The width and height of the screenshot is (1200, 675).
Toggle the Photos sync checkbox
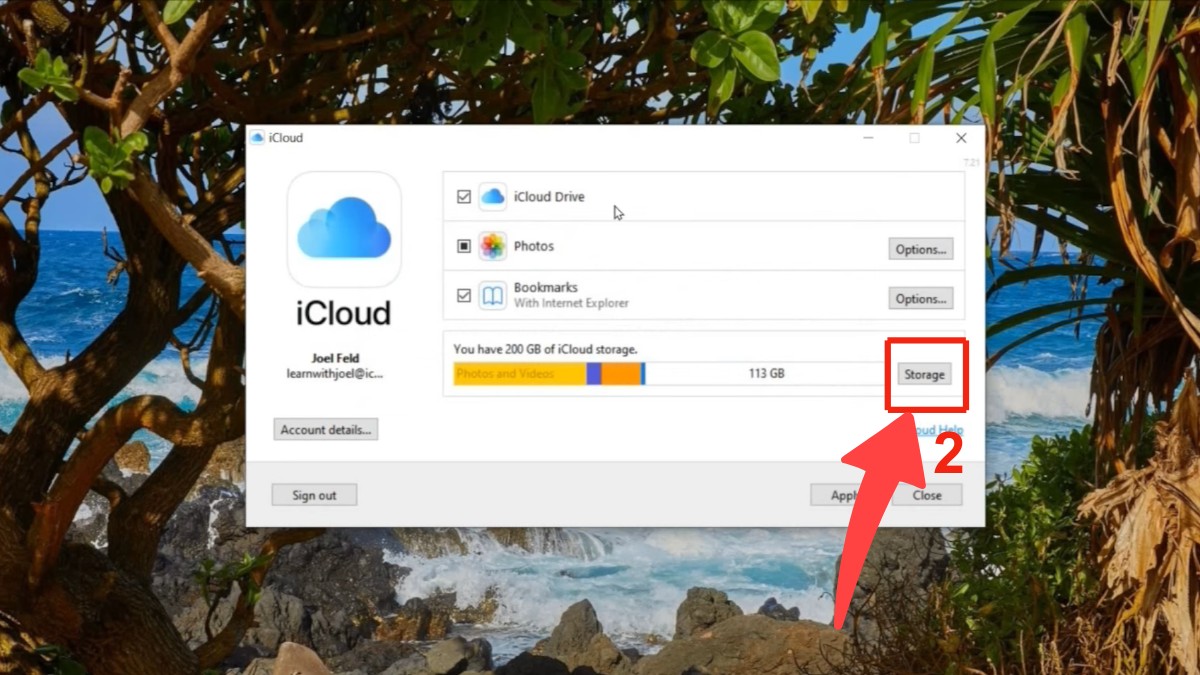462,246
